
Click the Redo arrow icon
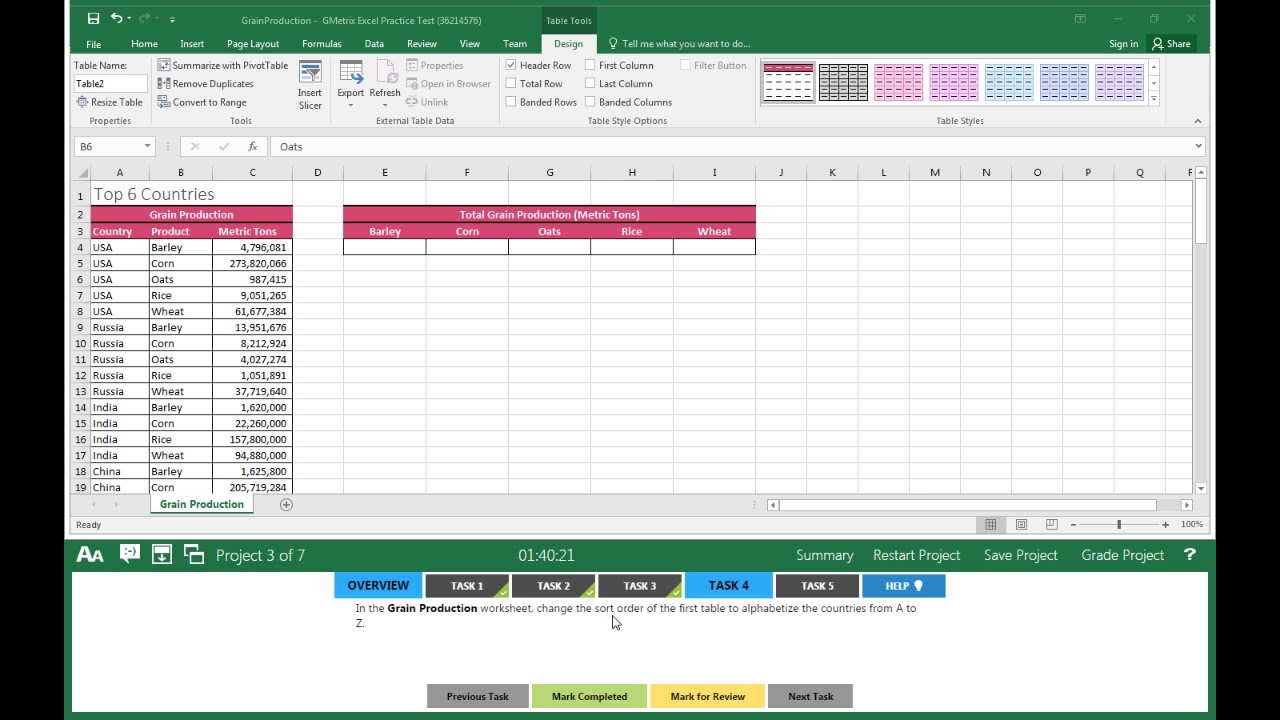pos(146,18)
